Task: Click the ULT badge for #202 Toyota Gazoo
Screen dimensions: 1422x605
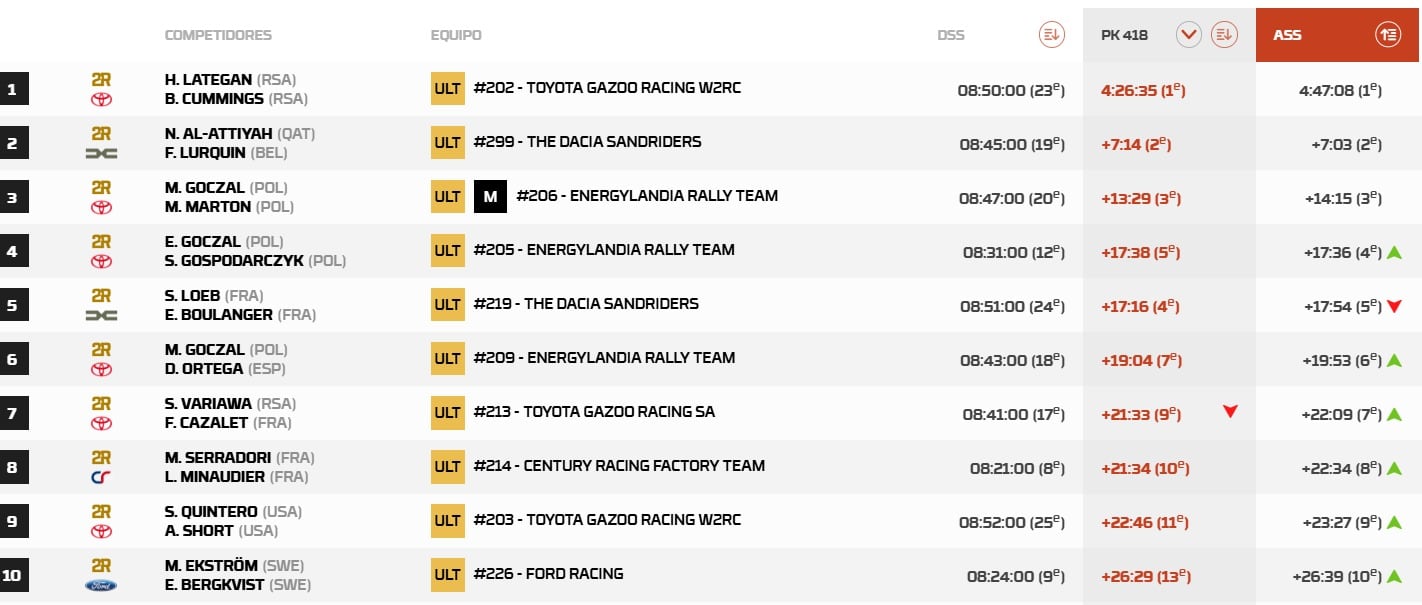Action: pyautogui.click(x=447, y=89)
